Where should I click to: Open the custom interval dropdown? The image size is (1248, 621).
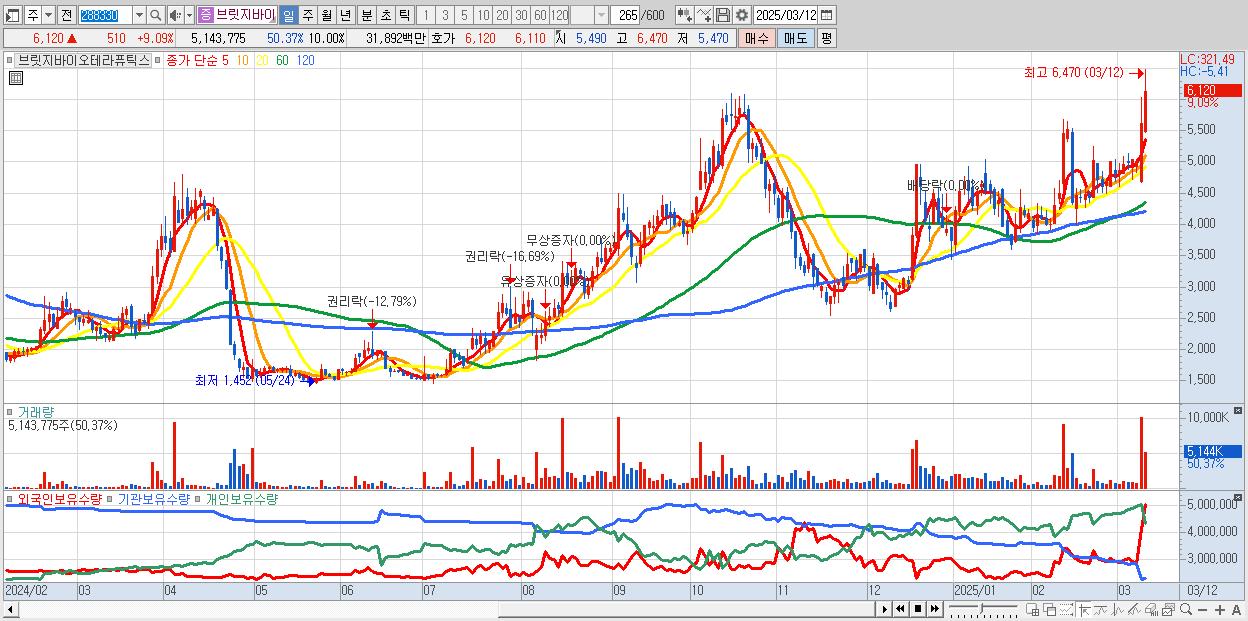pyautogui.click(x=601, y=16)
